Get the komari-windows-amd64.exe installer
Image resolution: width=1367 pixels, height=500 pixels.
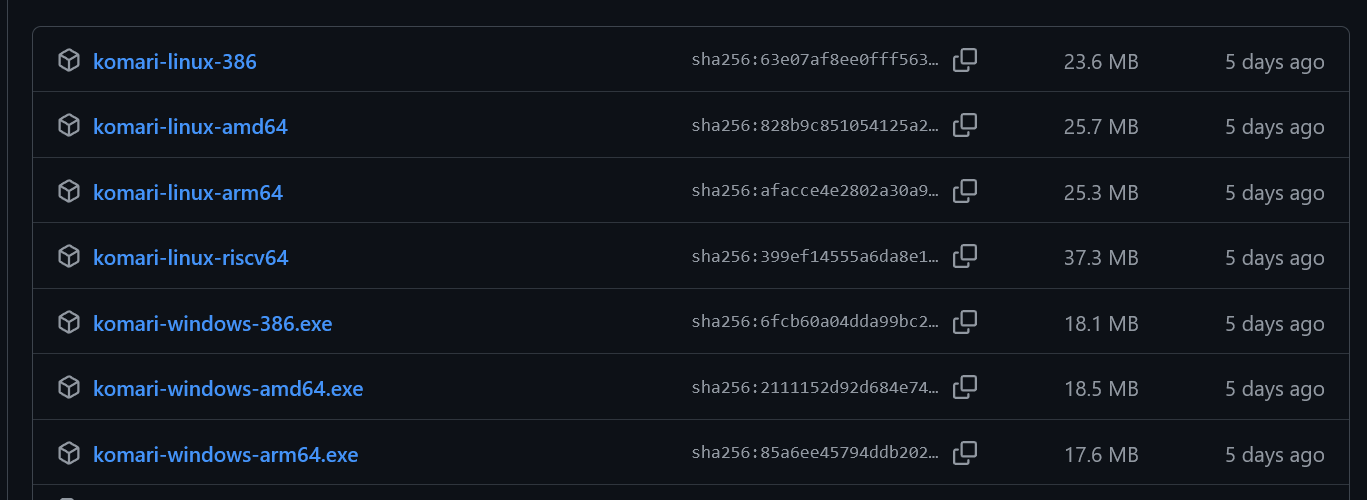(228, 389)
